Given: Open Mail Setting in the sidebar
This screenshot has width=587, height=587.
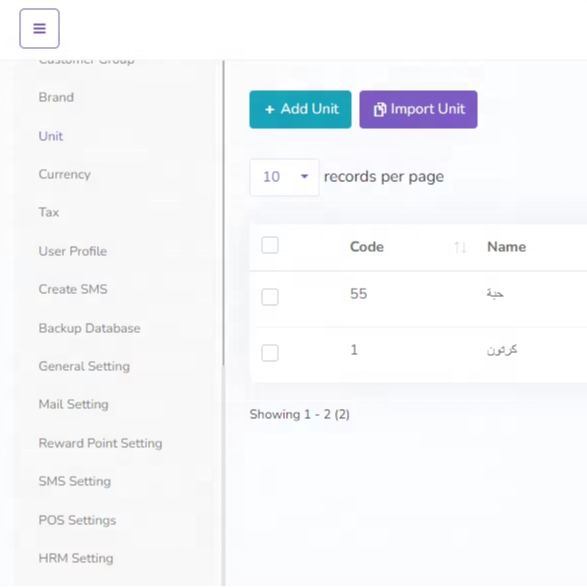Looking at the screenshot, I should 74,404.
